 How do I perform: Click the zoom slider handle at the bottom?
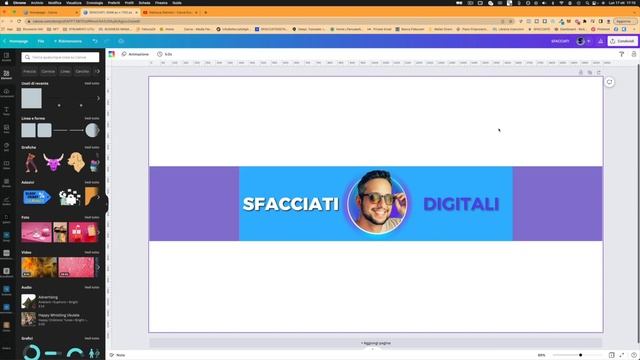[580, 355]
